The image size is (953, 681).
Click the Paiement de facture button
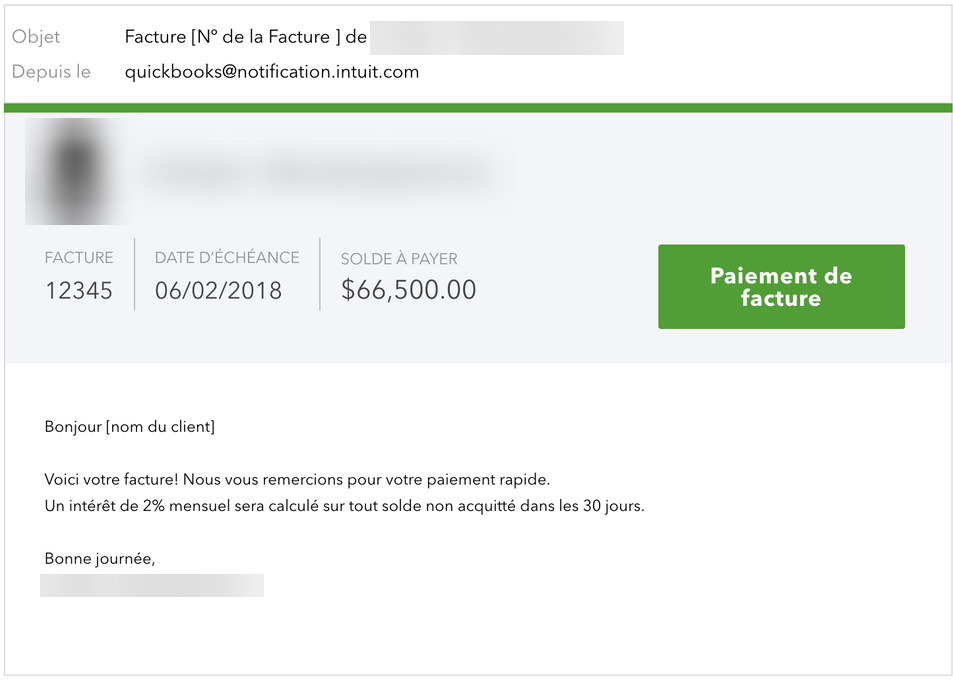781,287
